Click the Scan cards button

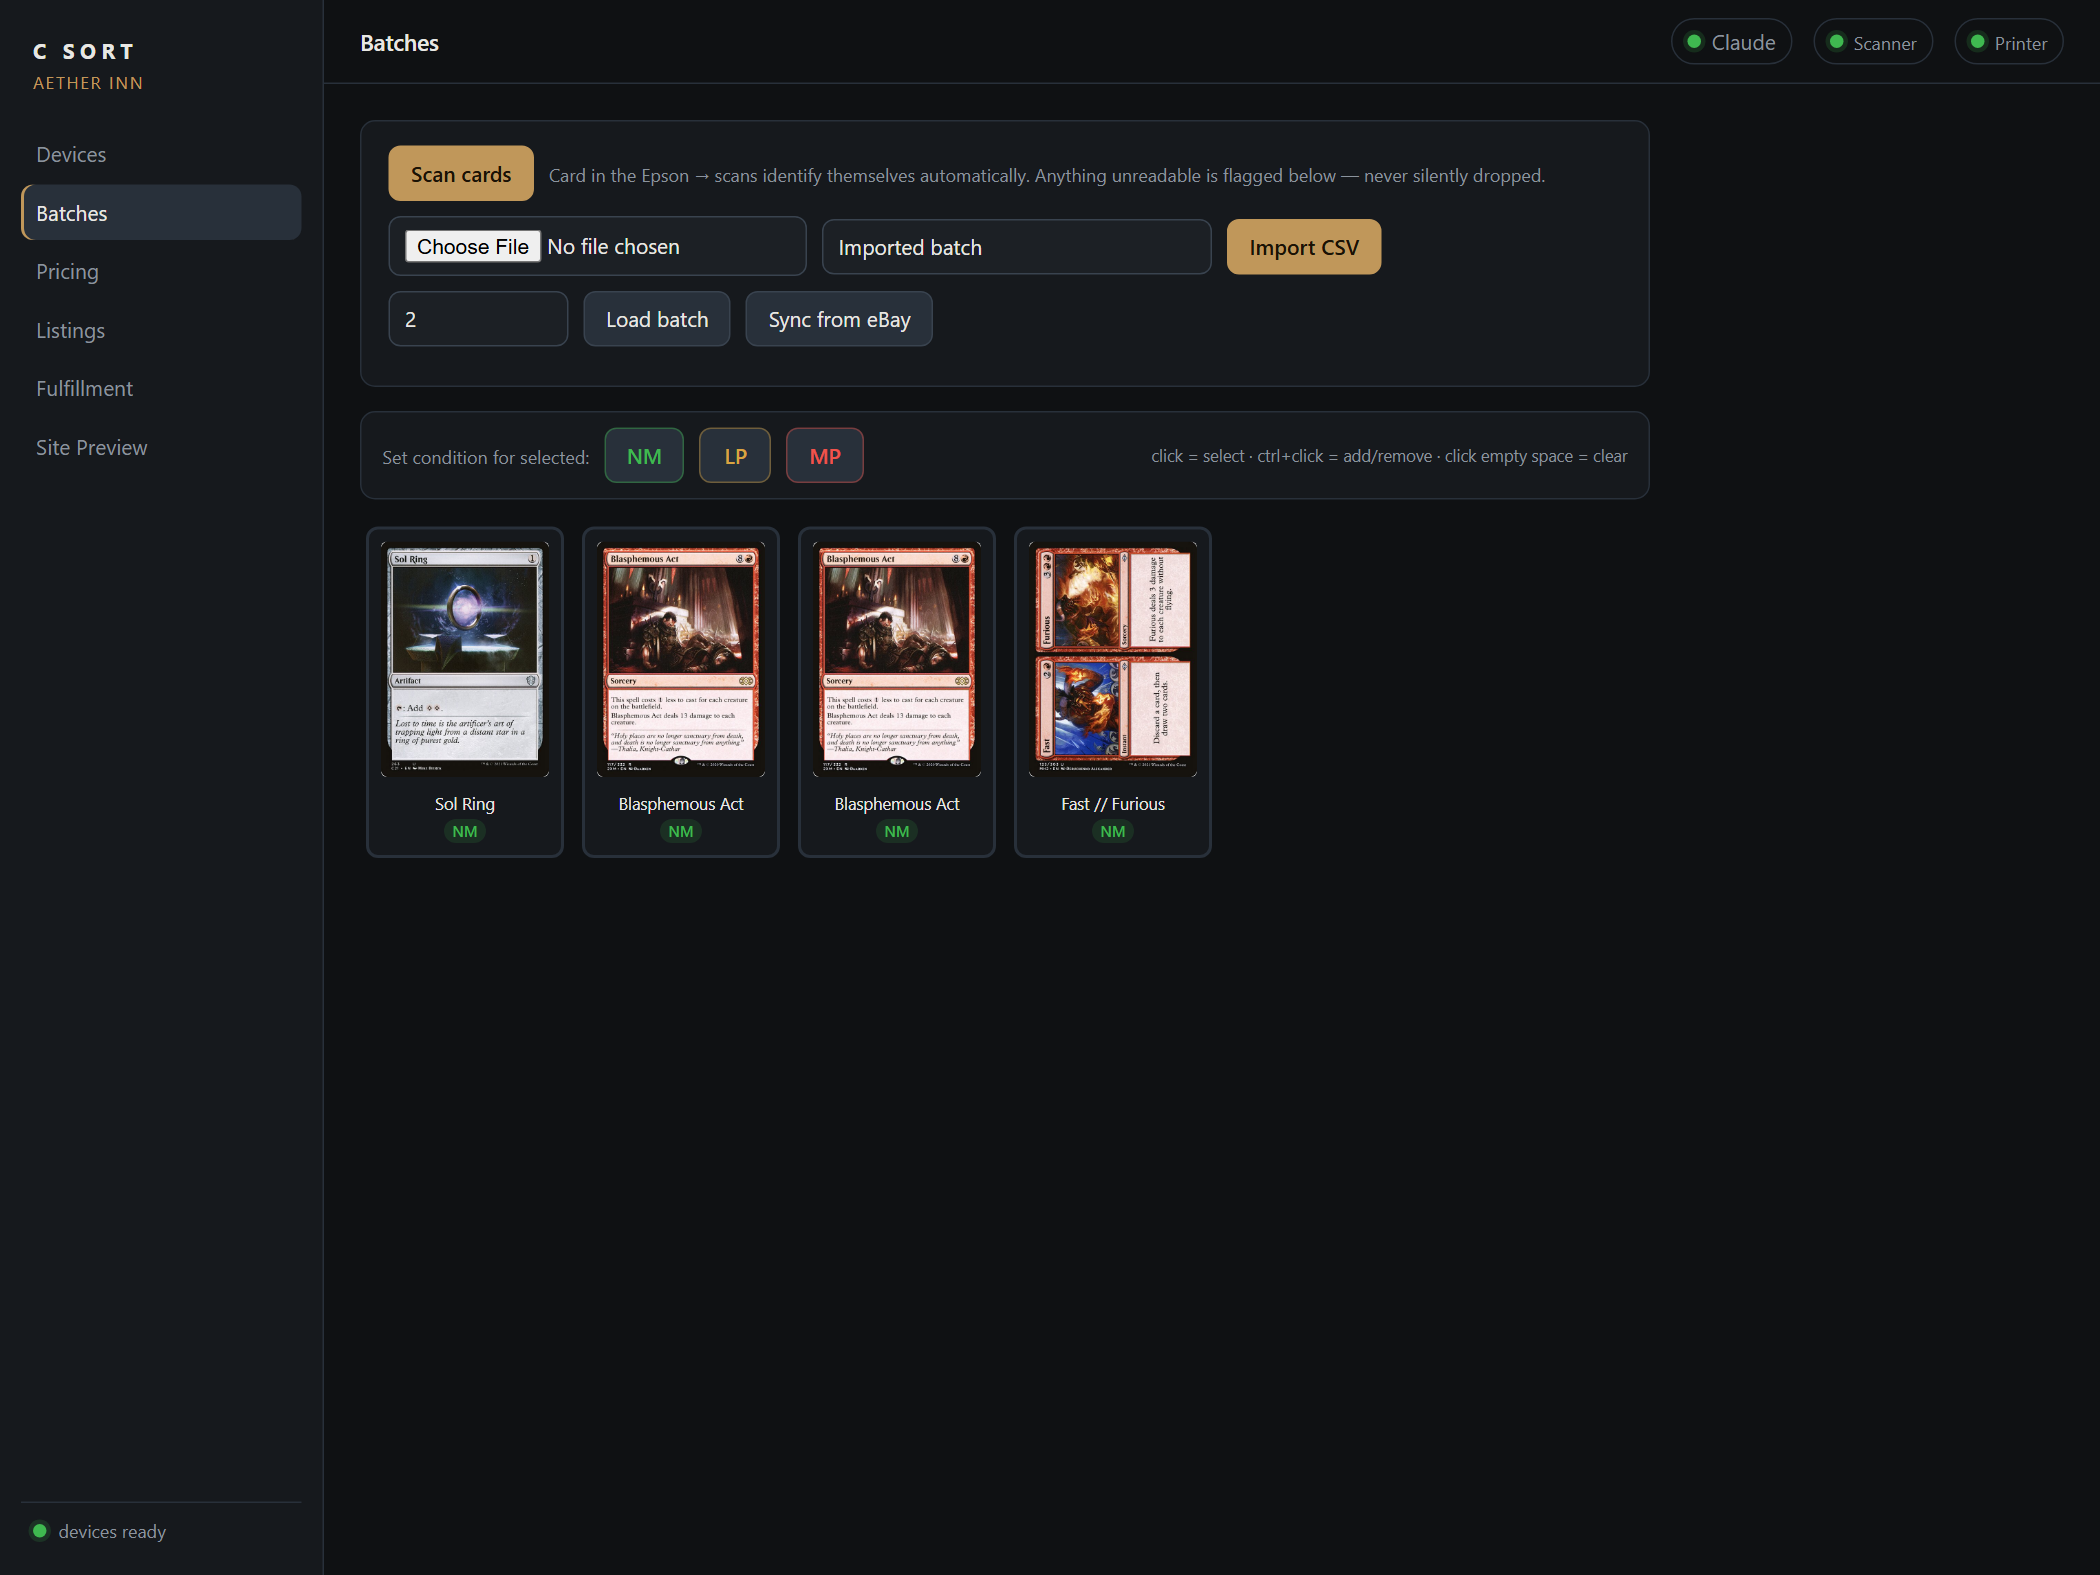tap(461, 174)
